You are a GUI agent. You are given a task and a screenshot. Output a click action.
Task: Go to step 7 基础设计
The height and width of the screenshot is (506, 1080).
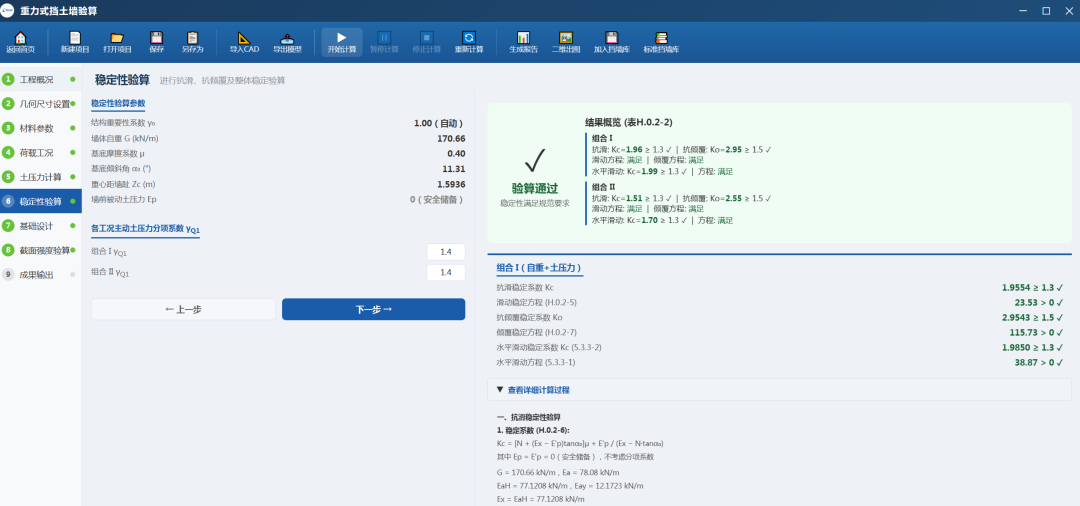41,226
